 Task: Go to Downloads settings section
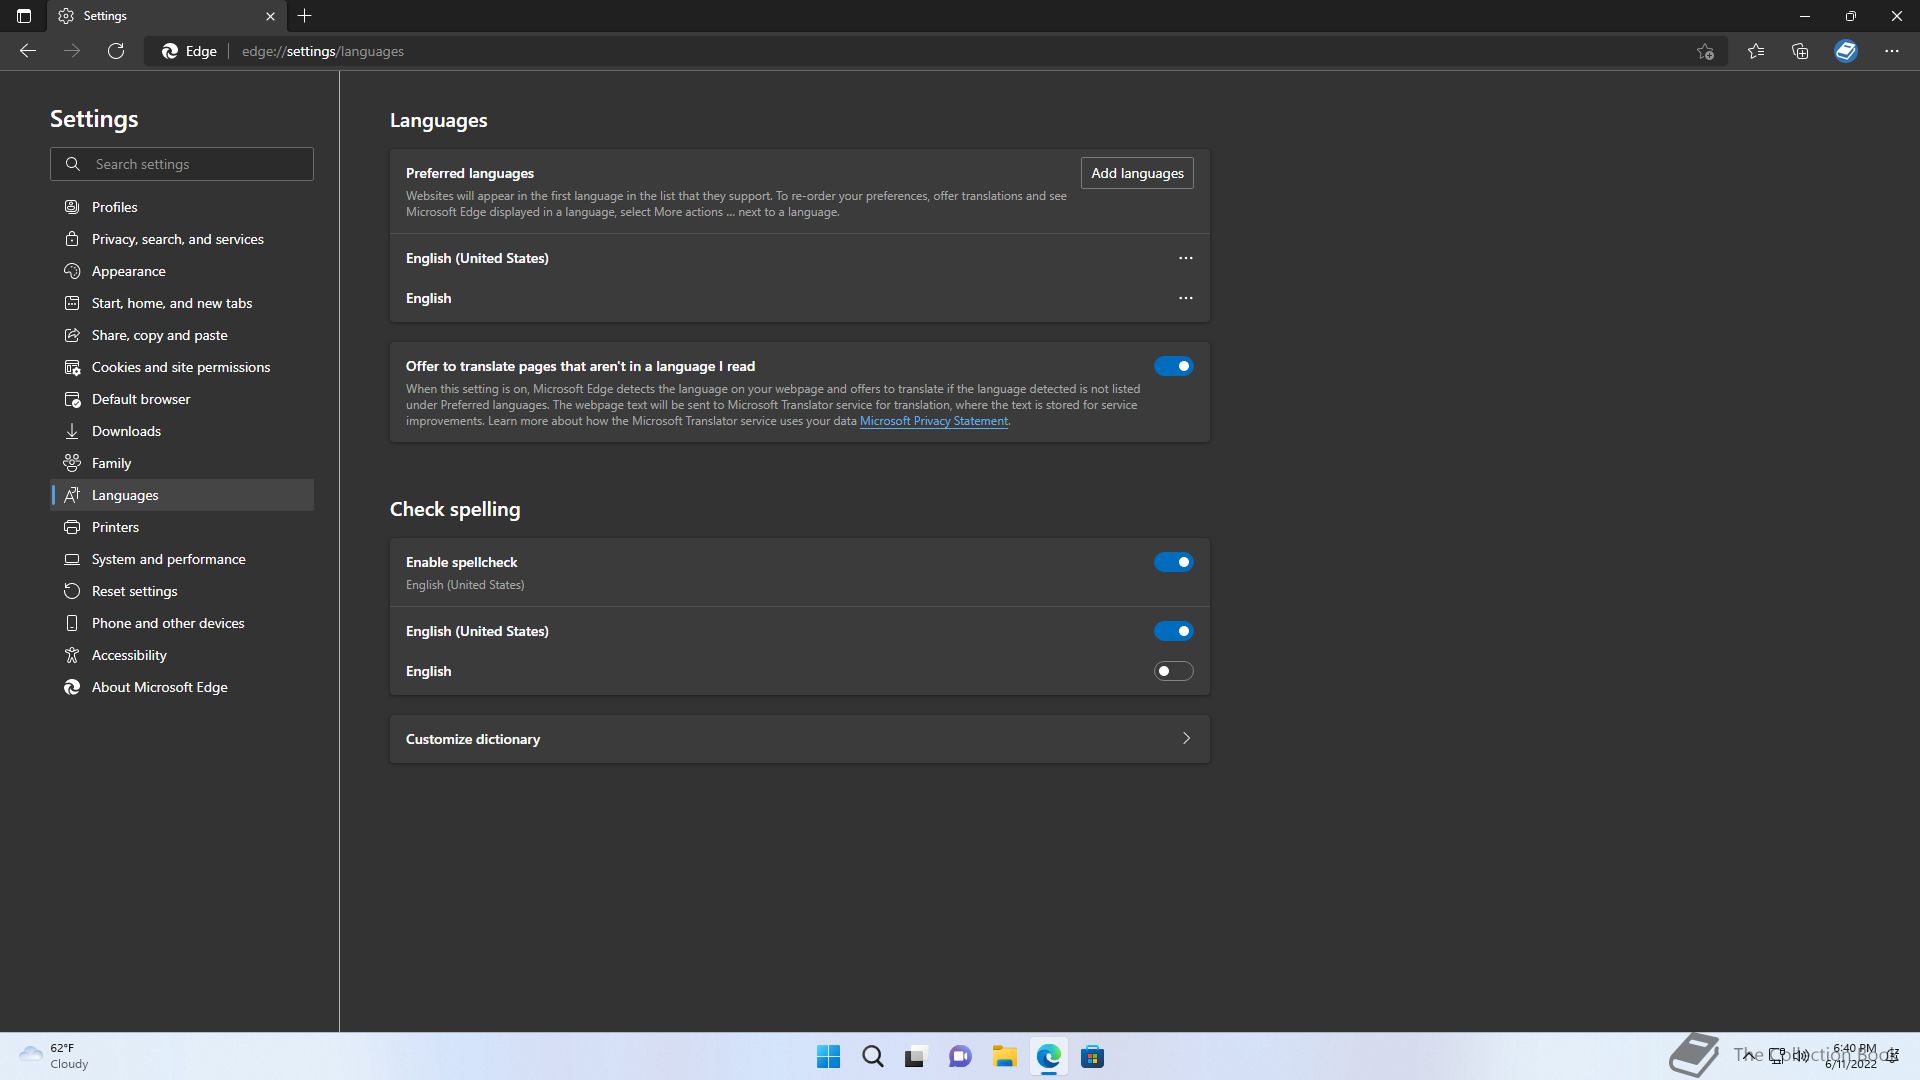click(x=126, y=431)
